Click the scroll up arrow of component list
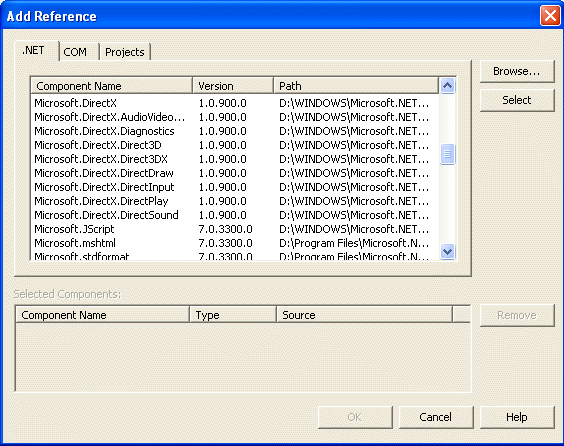The width and height of the screenshot is (564, 446). coord(447,86)
